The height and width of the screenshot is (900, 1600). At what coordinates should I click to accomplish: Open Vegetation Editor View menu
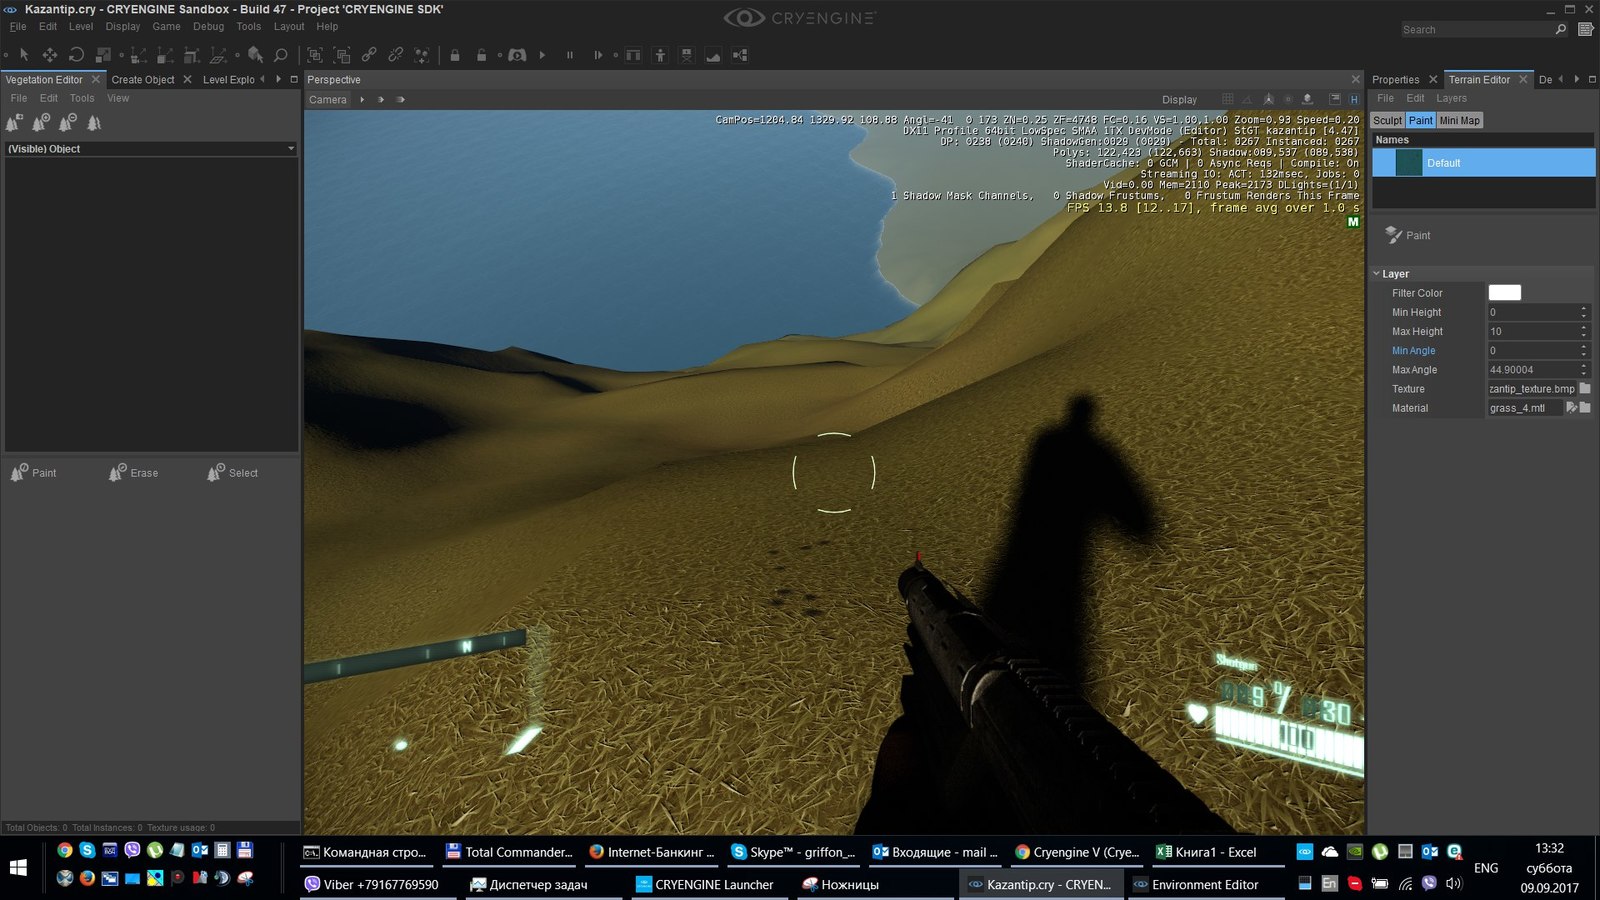click(x=118, y=98)
